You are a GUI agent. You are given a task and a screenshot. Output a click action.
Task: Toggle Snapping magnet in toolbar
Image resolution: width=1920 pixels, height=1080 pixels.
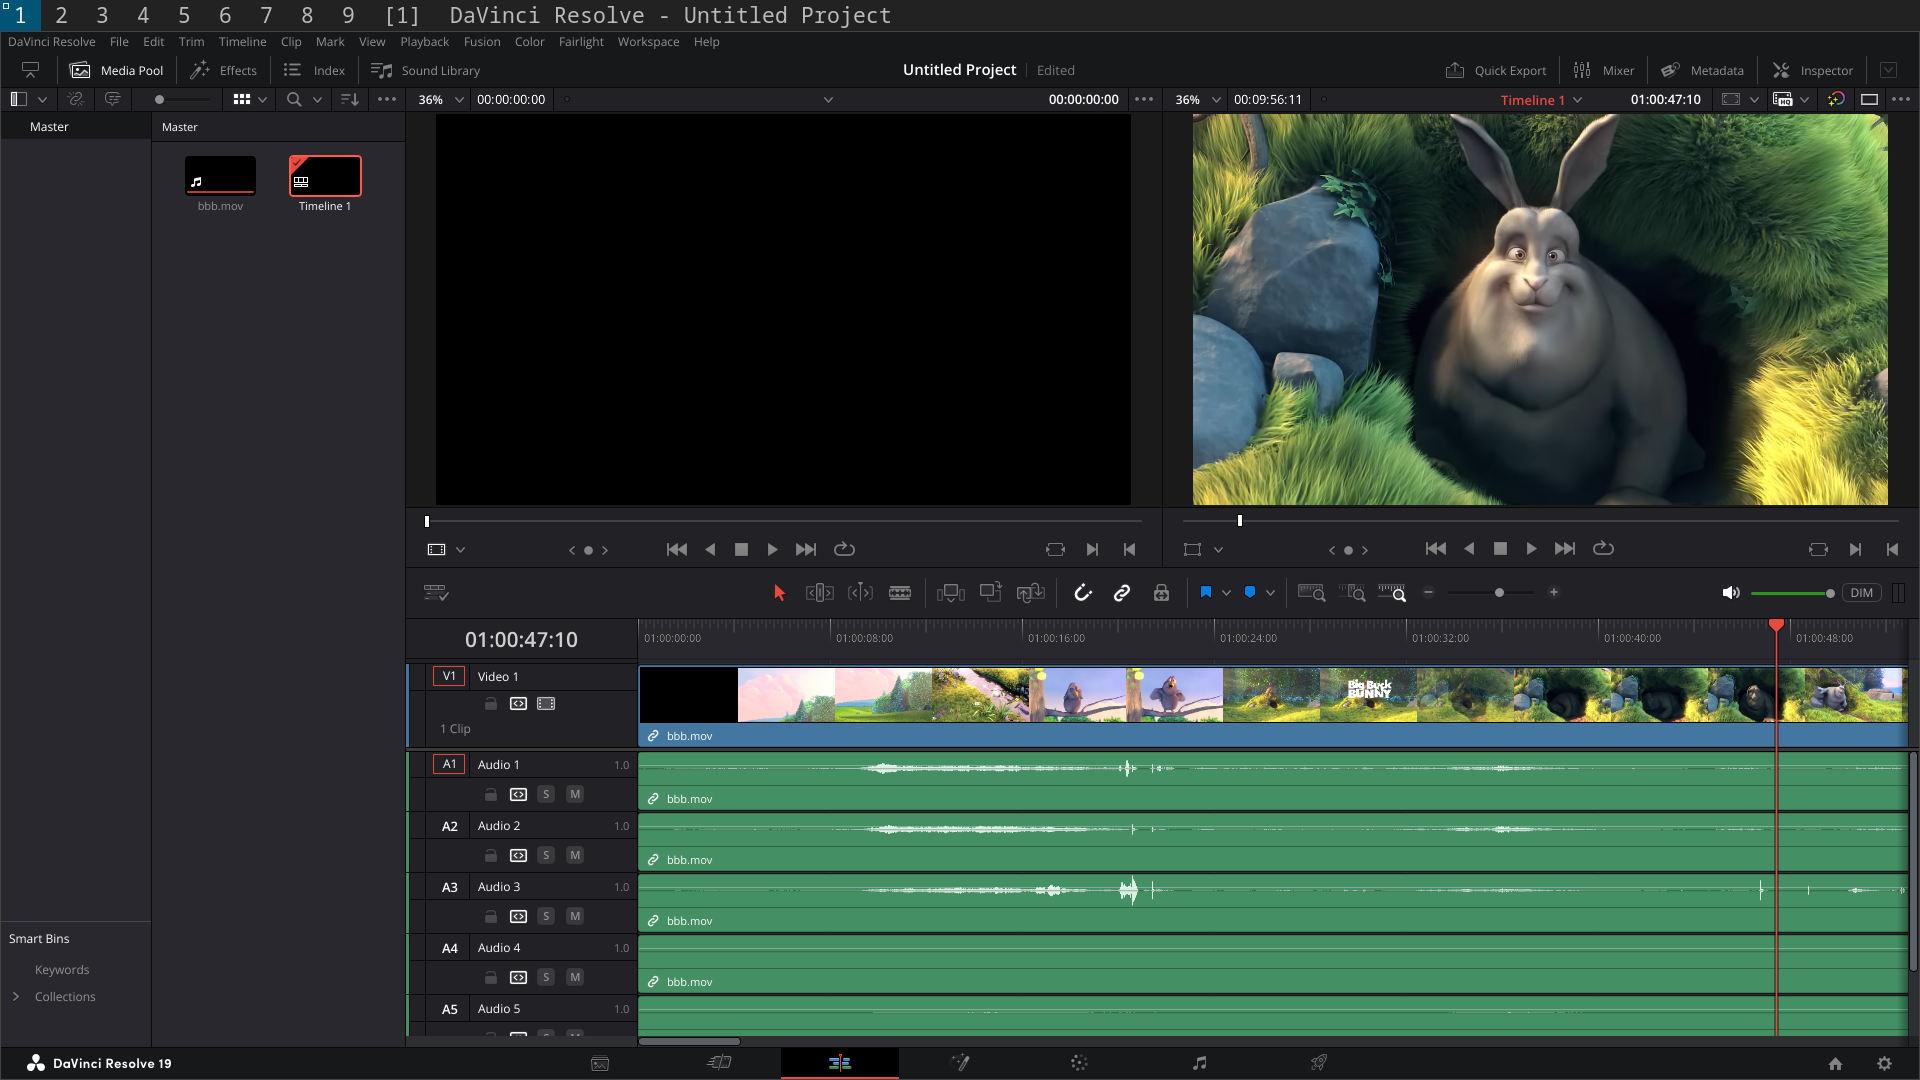pyautogui.click(x=1083, y=593)
